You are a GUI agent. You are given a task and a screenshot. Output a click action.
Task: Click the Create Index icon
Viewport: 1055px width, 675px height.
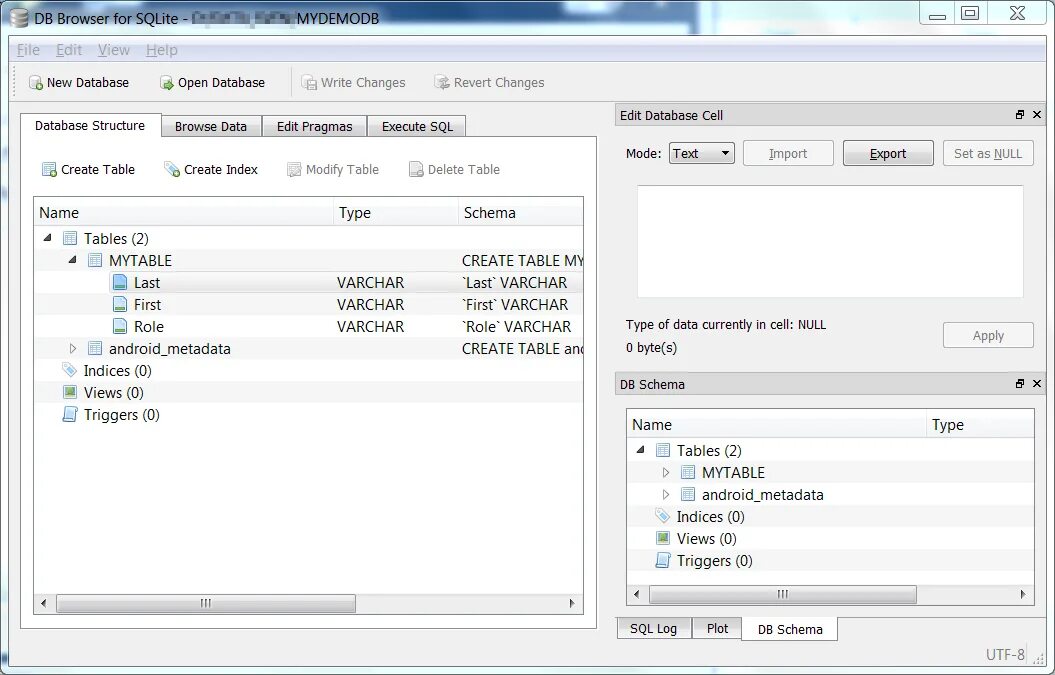click(172, 170)
